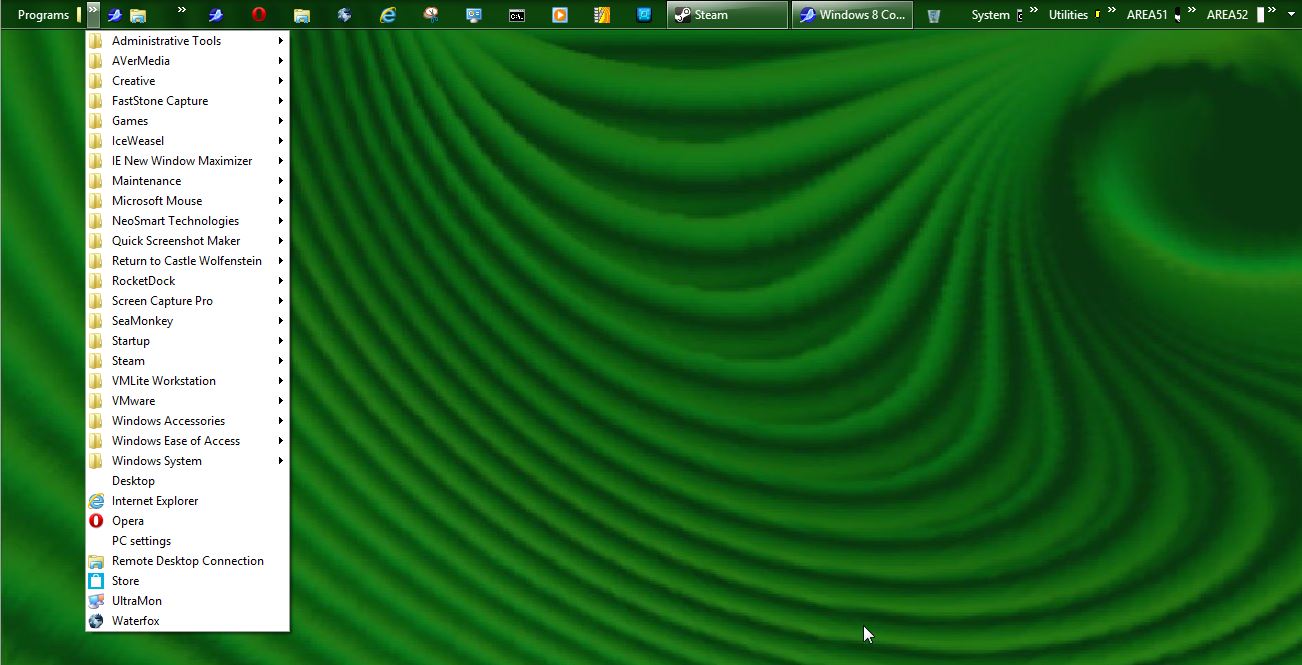Expand the Games folder
This screenshot has width=1302, height=665.
point(188,121)
